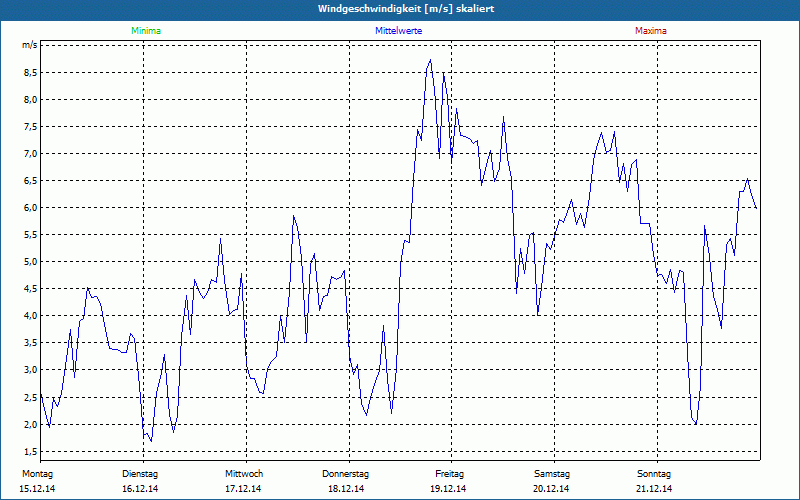Click the Montag day label
This screenshot has height=500, width=800.
37,474
